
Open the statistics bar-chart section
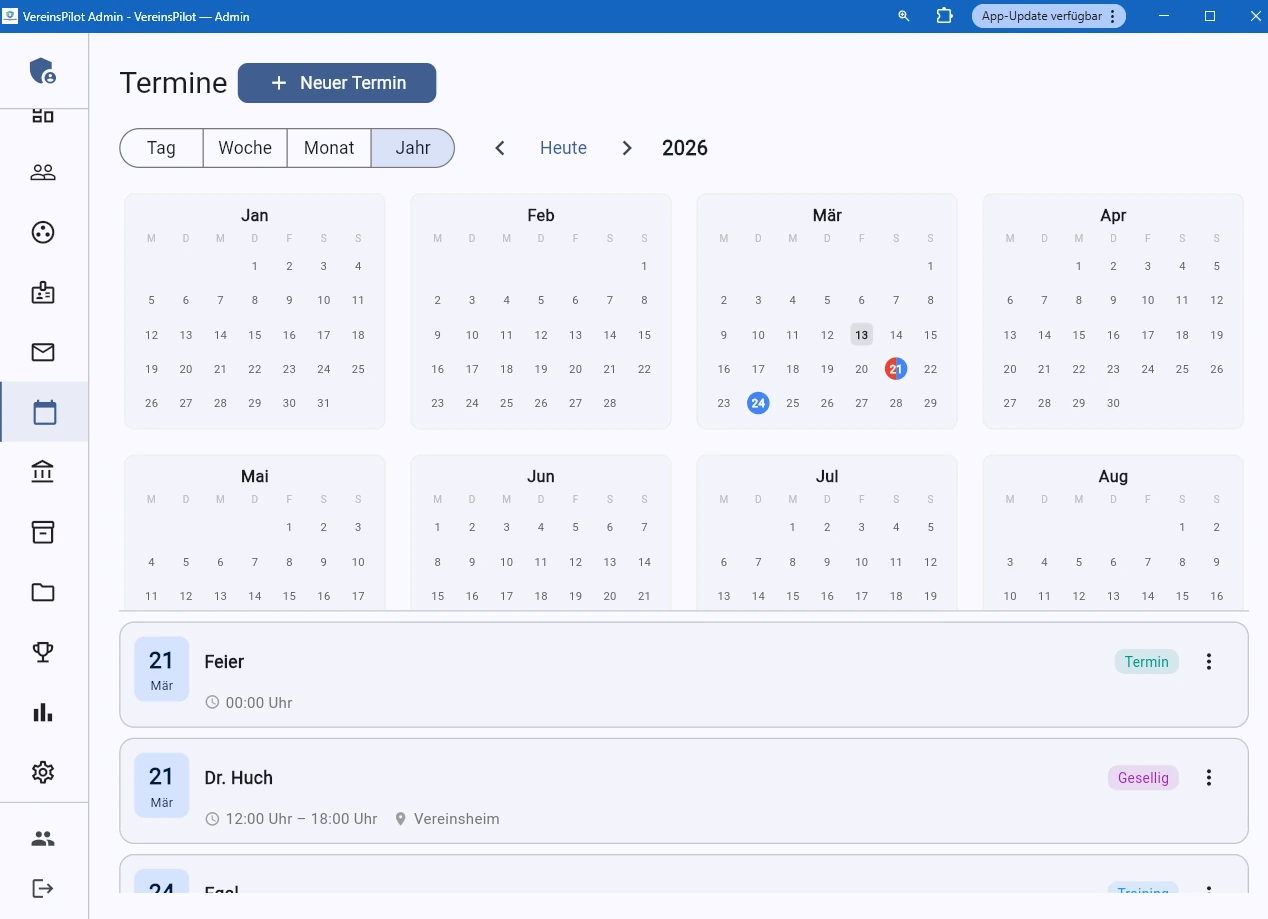[x=43, y=712]
